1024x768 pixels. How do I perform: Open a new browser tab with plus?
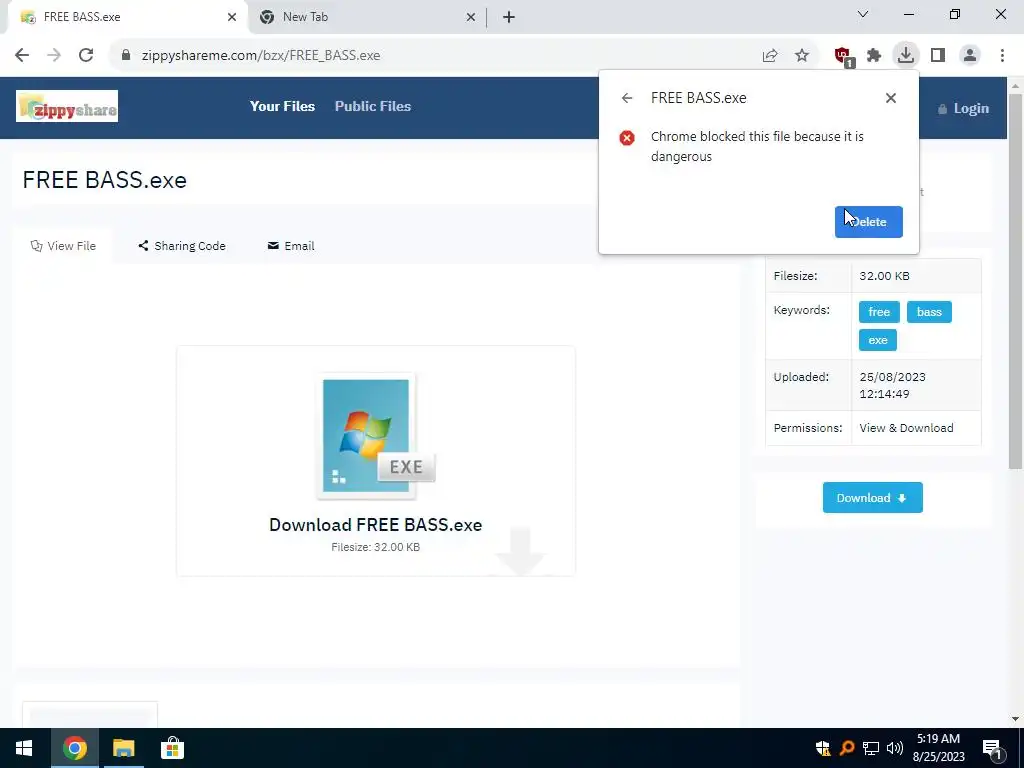(509, 17)
